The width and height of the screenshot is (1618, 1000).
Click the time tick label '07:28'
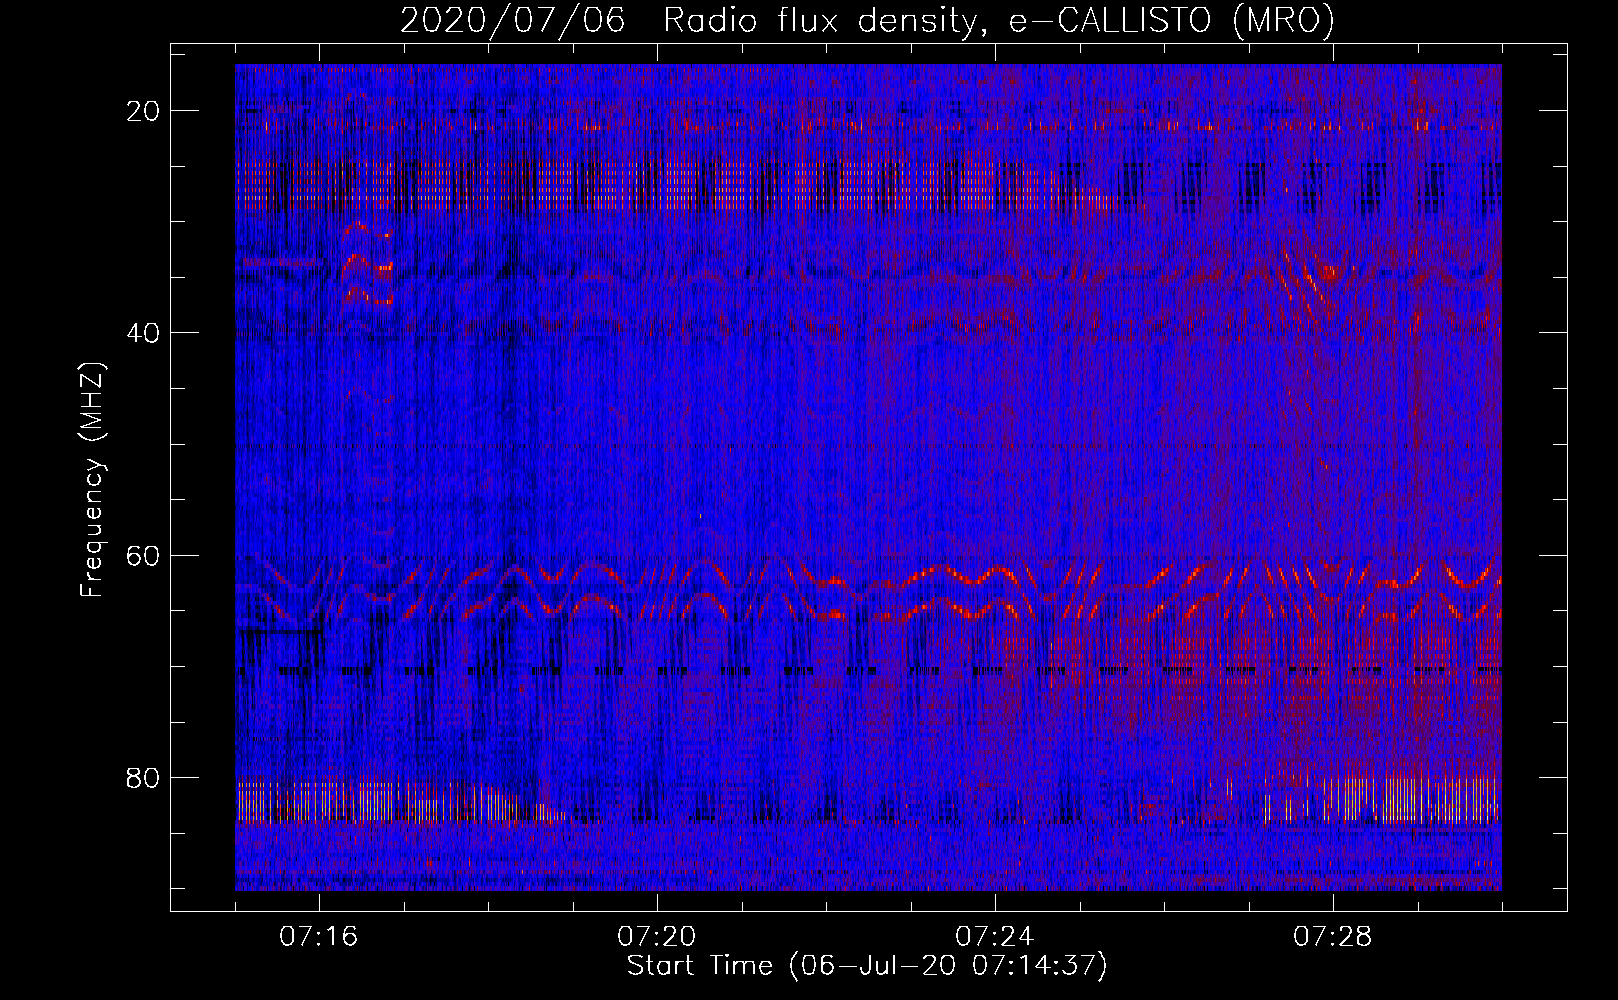1333,937
